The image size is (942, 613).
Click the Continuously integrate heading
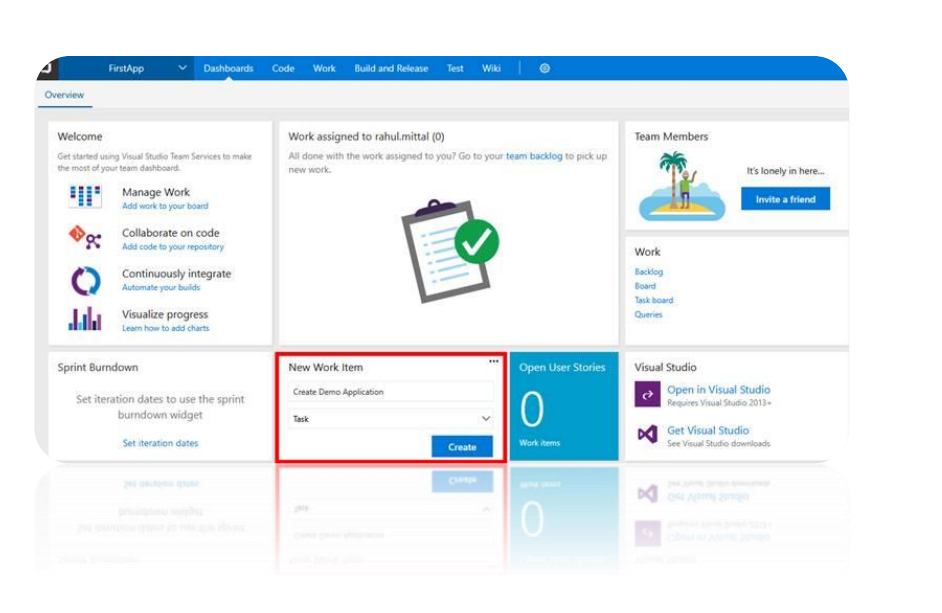177,273
